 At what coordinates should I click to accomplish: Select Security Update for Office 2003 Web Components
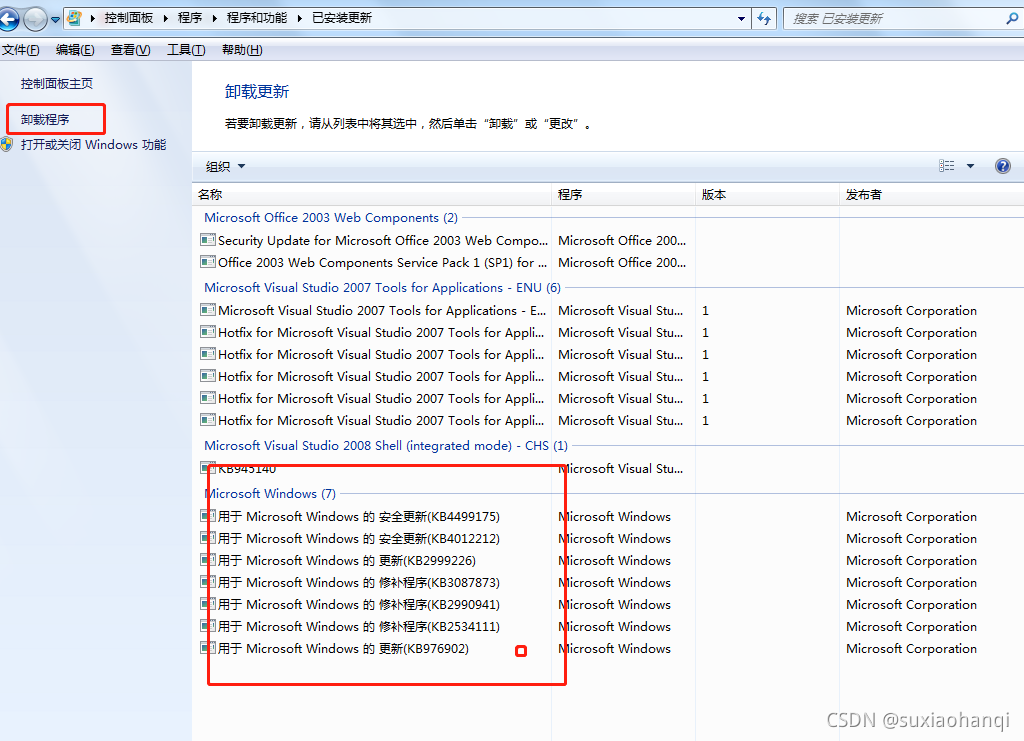[x=383, y=240]
